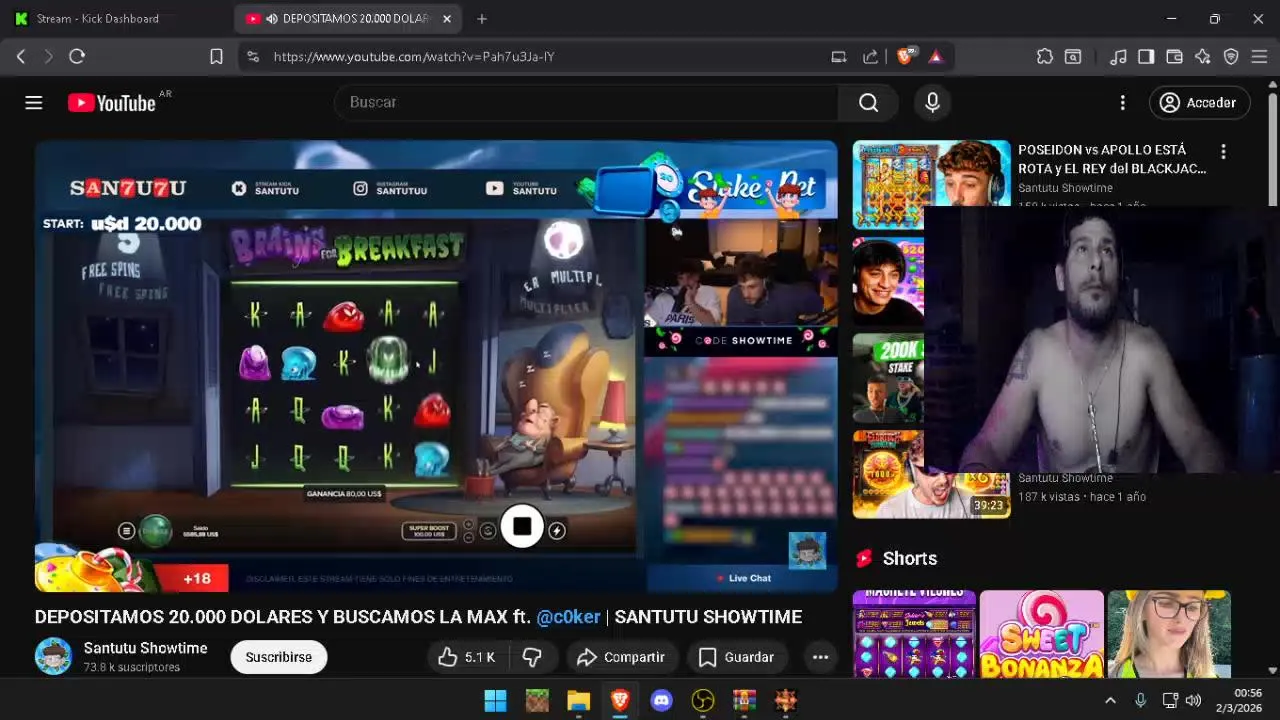
Task: Open the Windows Start menu
Action: coord(495,701)
